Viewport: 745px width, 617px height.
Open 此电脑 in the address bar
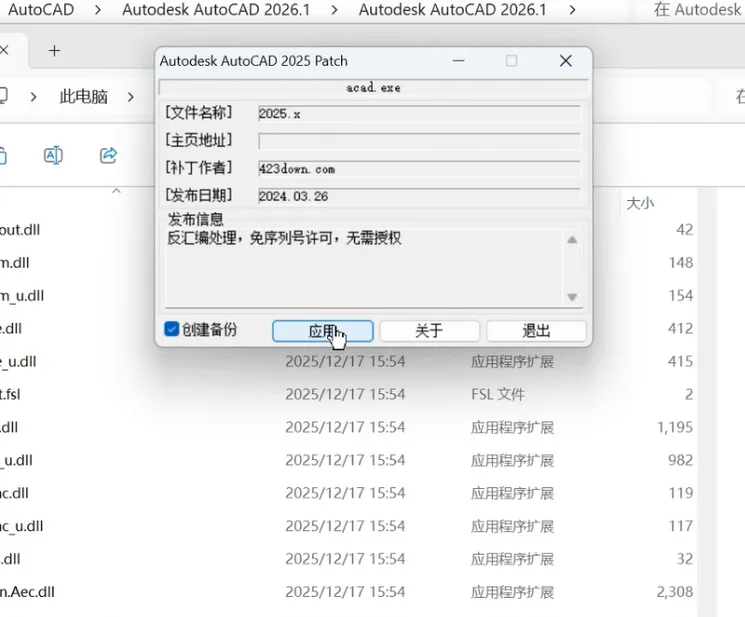[84, 97]
